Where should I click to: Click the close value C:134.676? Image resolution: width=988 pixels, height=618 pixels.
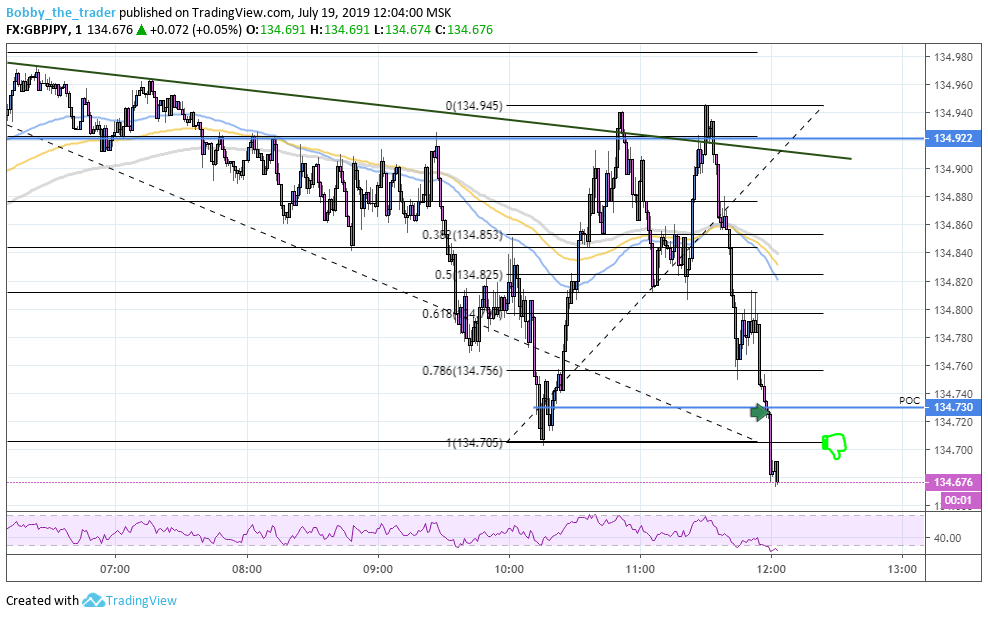464,30
